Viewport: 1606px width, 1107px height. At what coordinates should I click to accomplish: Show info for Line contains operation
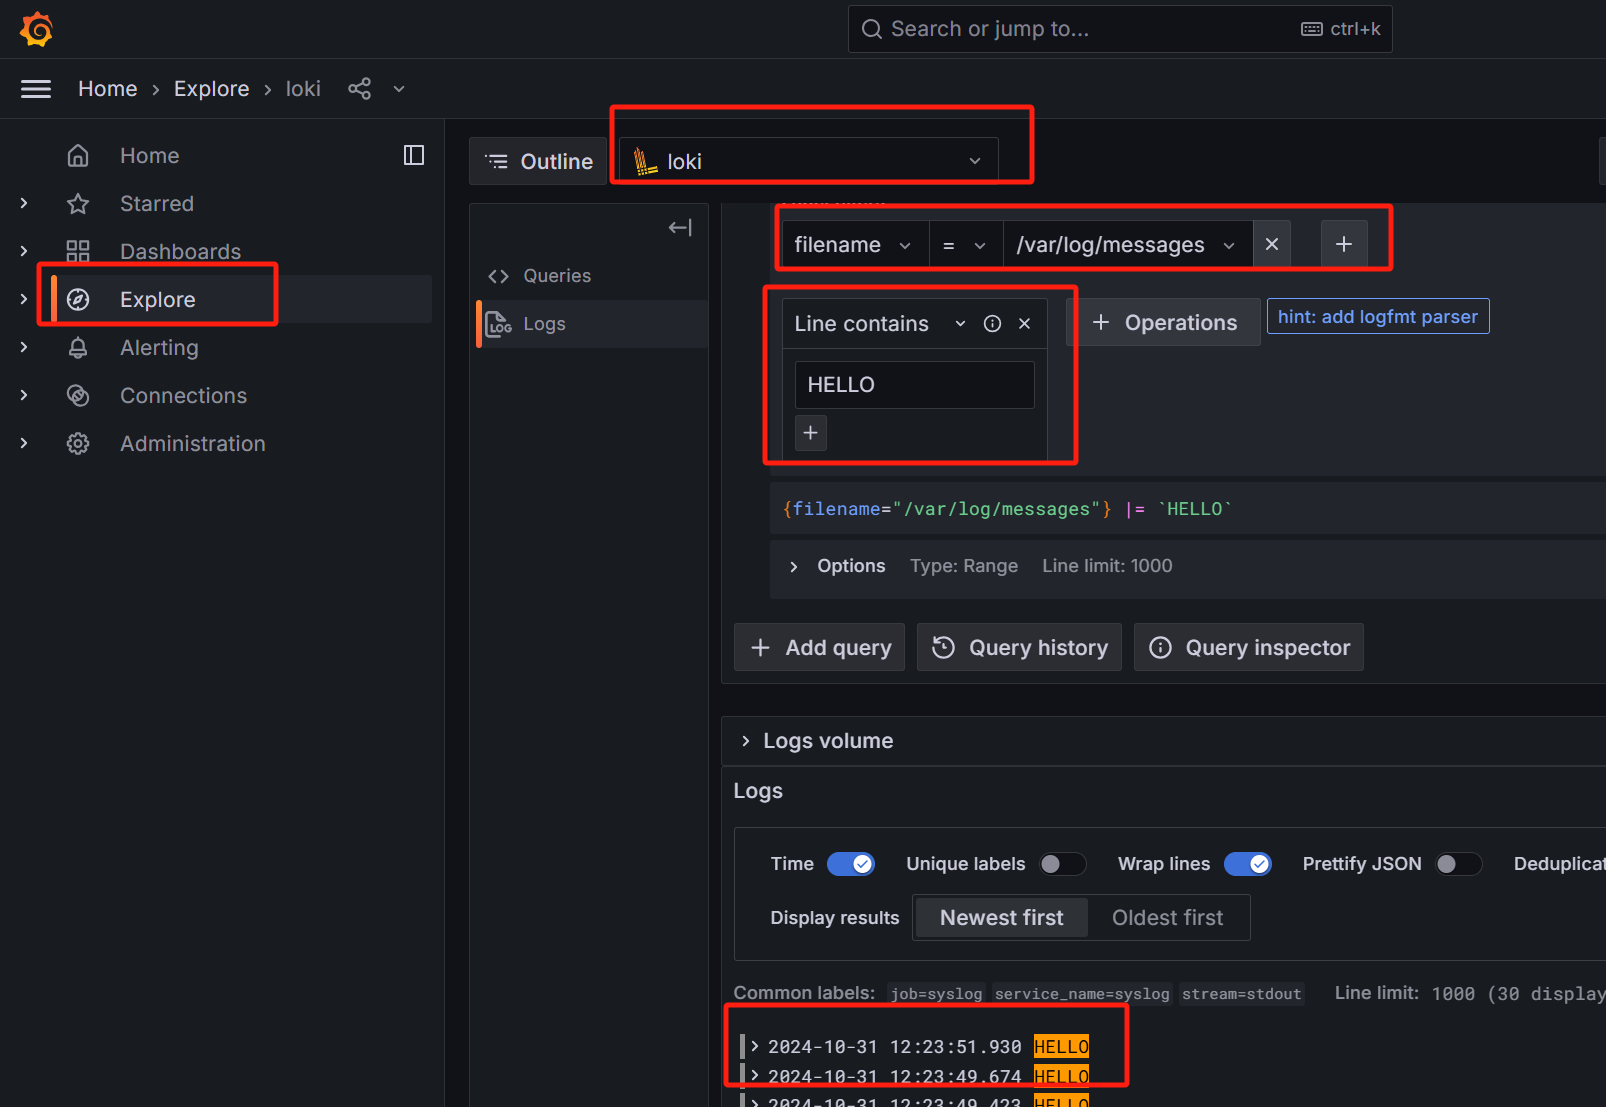(x=992, y=324)
